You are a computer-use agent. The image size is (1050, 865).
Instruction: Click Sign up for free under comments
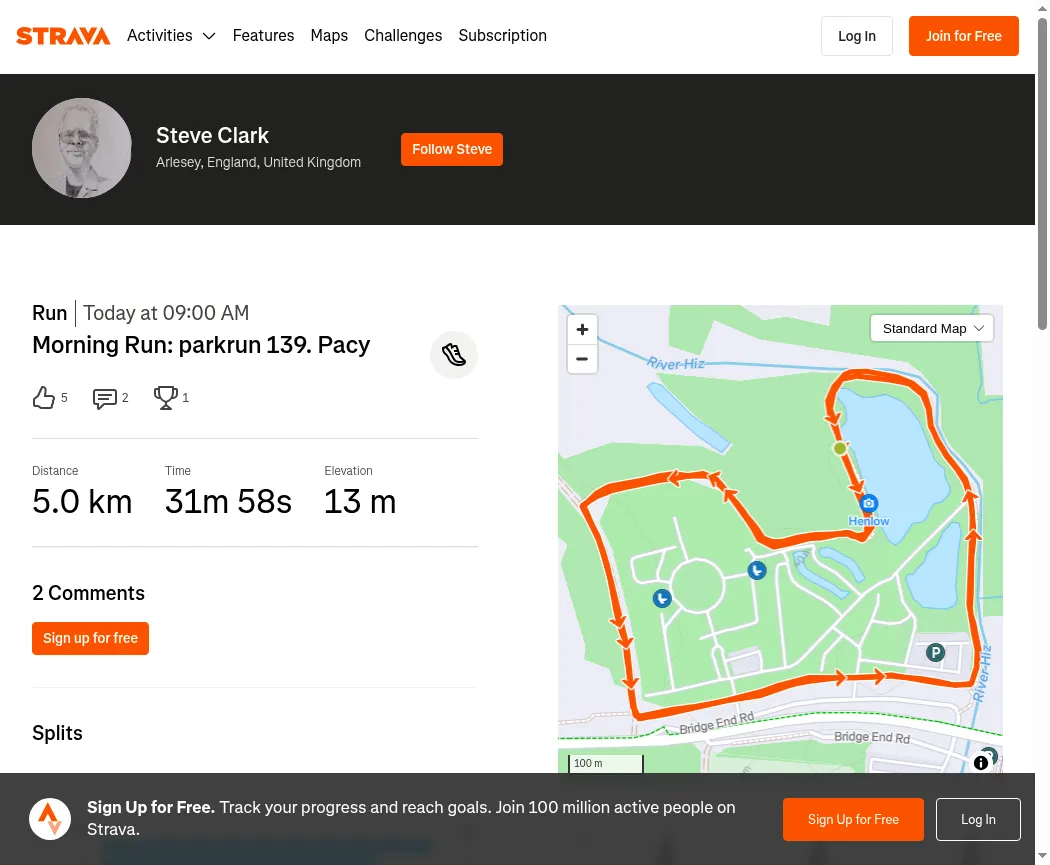pos(90,639)
